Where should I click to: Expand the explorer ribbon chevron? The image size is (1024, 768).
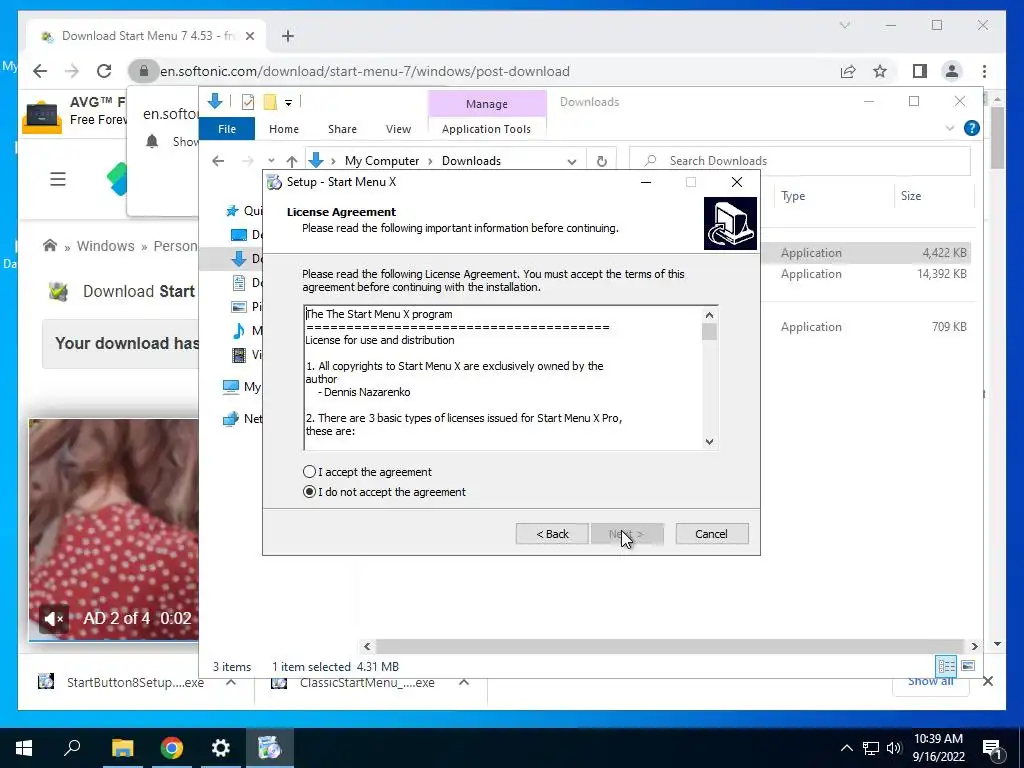coord(950,128)
